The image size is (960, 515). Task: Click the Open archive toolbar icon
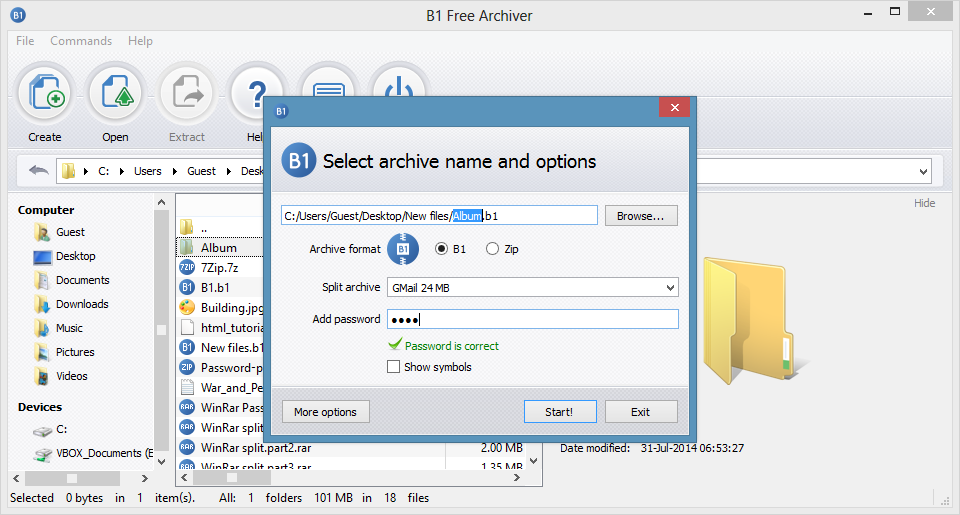tap(116, 93)
